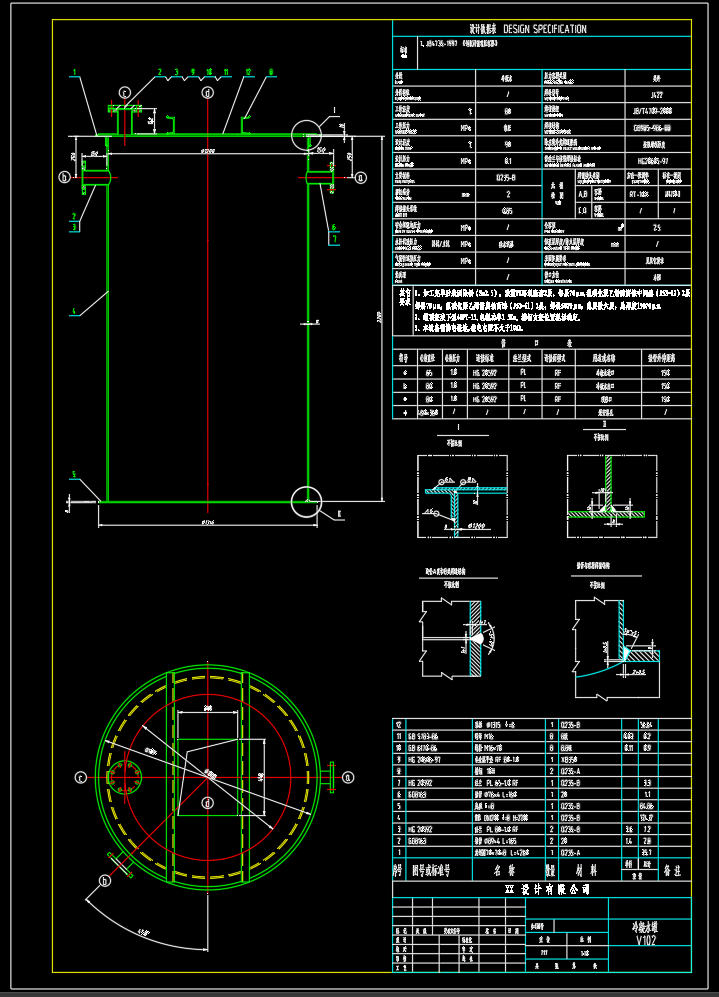Click the flange bolt circle in plan view
The width and height of the screenshot is (719, 997).
point(125,777)
